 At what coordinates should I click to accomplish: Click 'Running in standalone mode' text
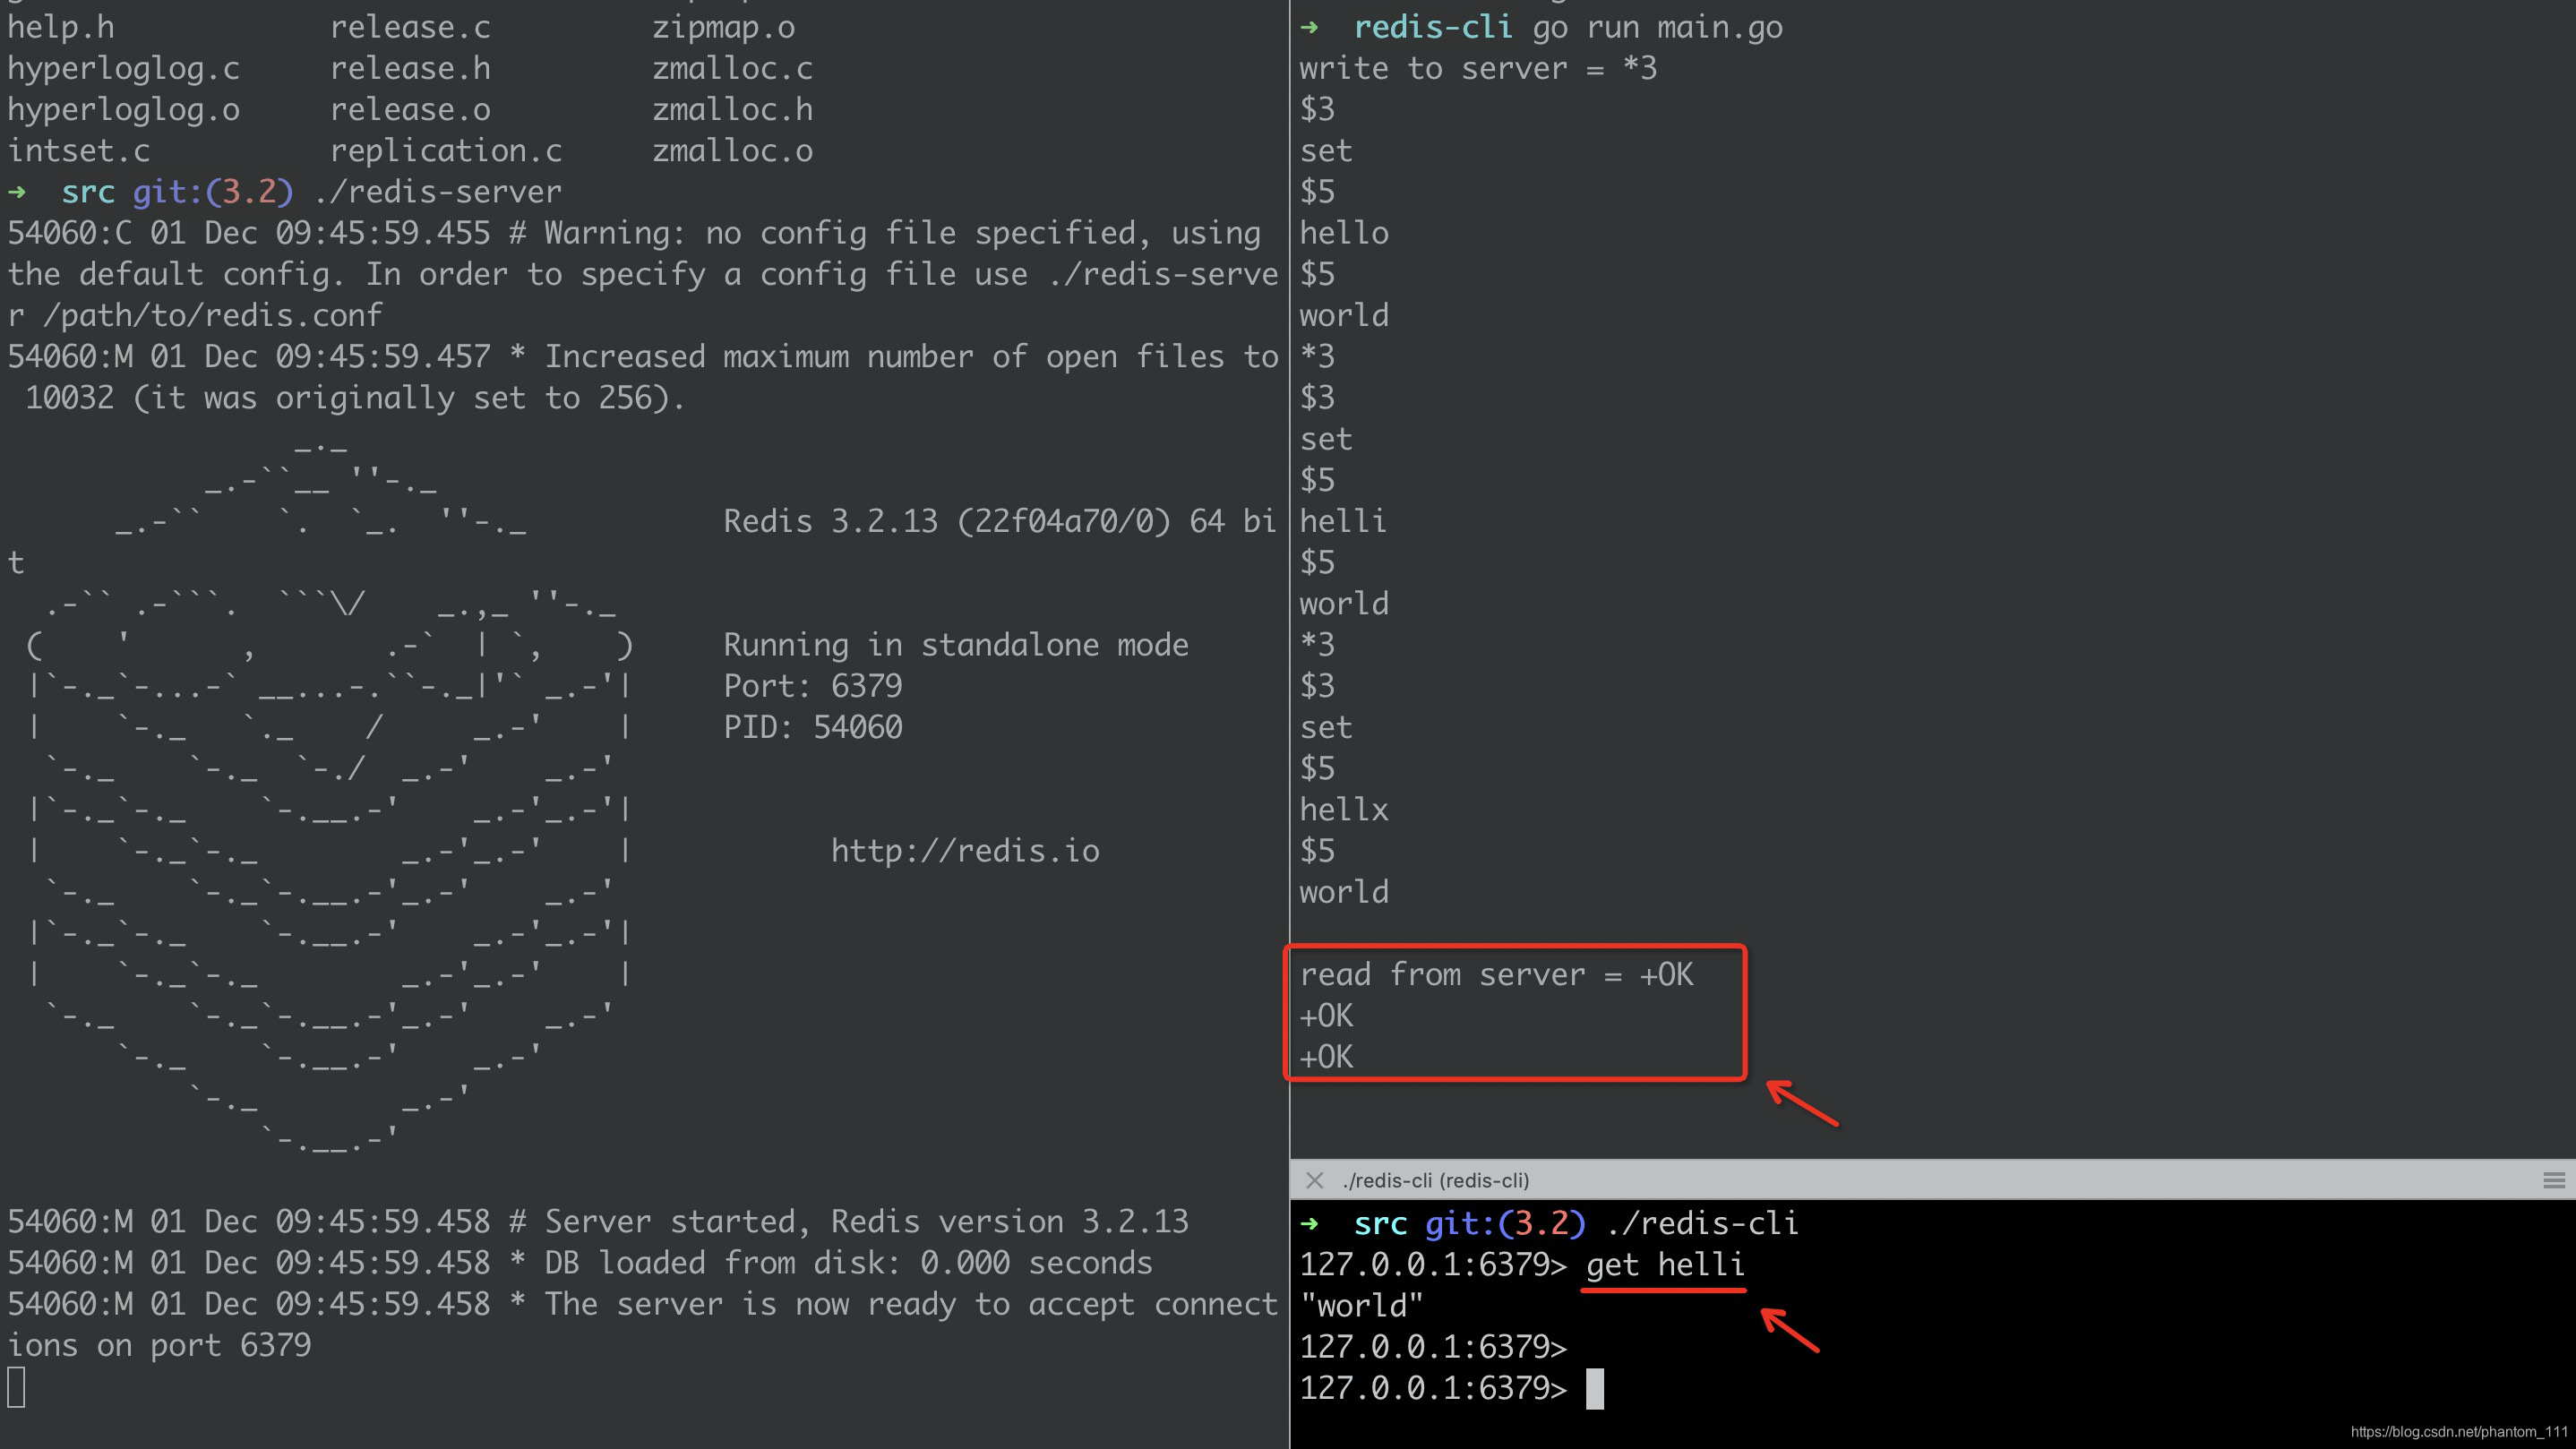pyautogui.click(x=956, y=645)
